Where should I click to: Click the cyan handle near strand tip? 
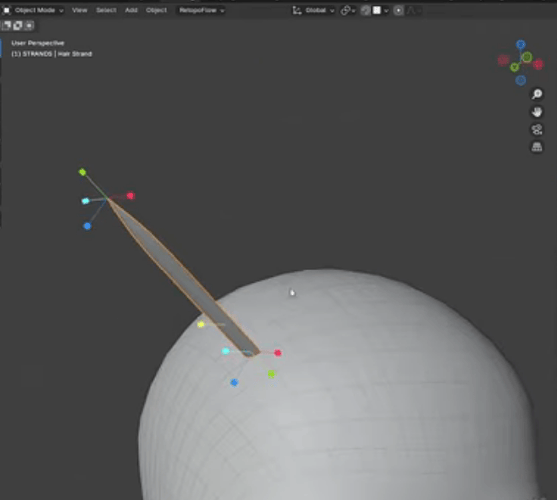pos(86,201)
